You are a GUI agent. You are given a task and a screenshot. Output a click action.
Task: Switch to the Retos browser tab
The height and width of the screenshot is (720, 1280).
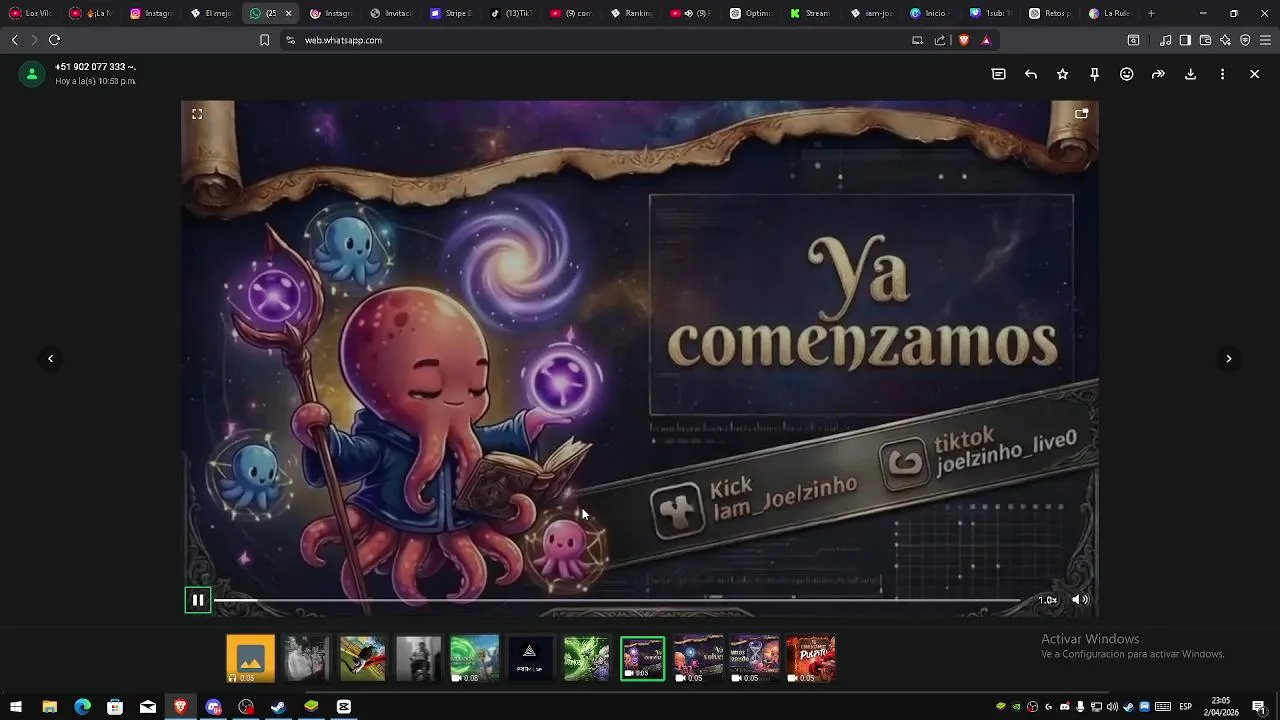1051,13
